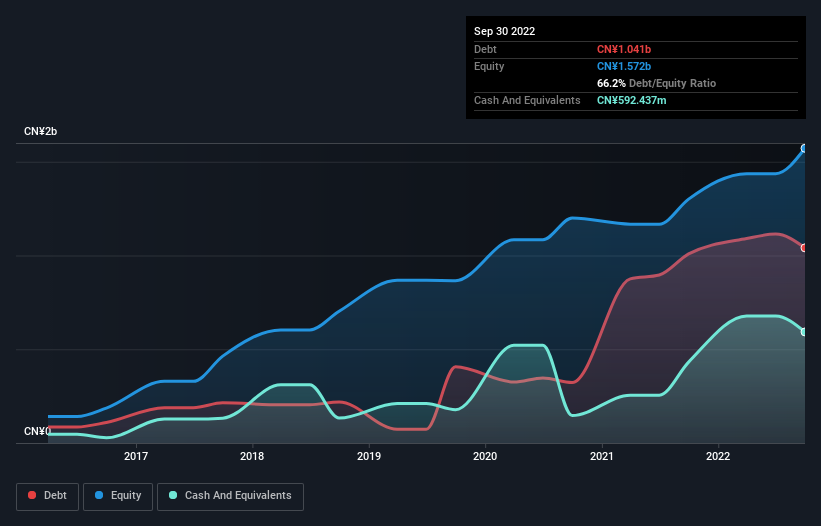Click the CN¥2b y-axis label
This screenshot has height=526, width=821.
(x=40, y=131)
